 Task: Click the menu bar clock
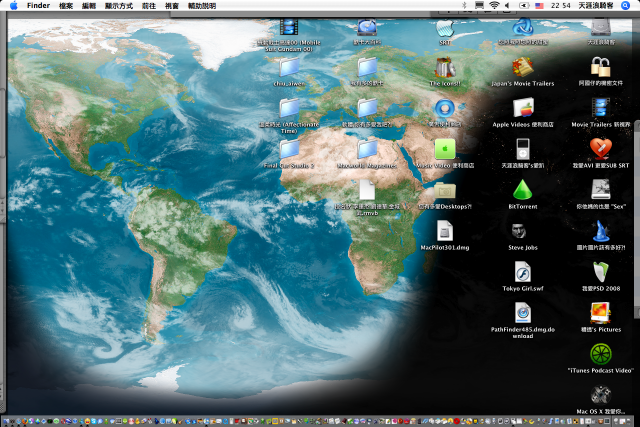[561, 6]
